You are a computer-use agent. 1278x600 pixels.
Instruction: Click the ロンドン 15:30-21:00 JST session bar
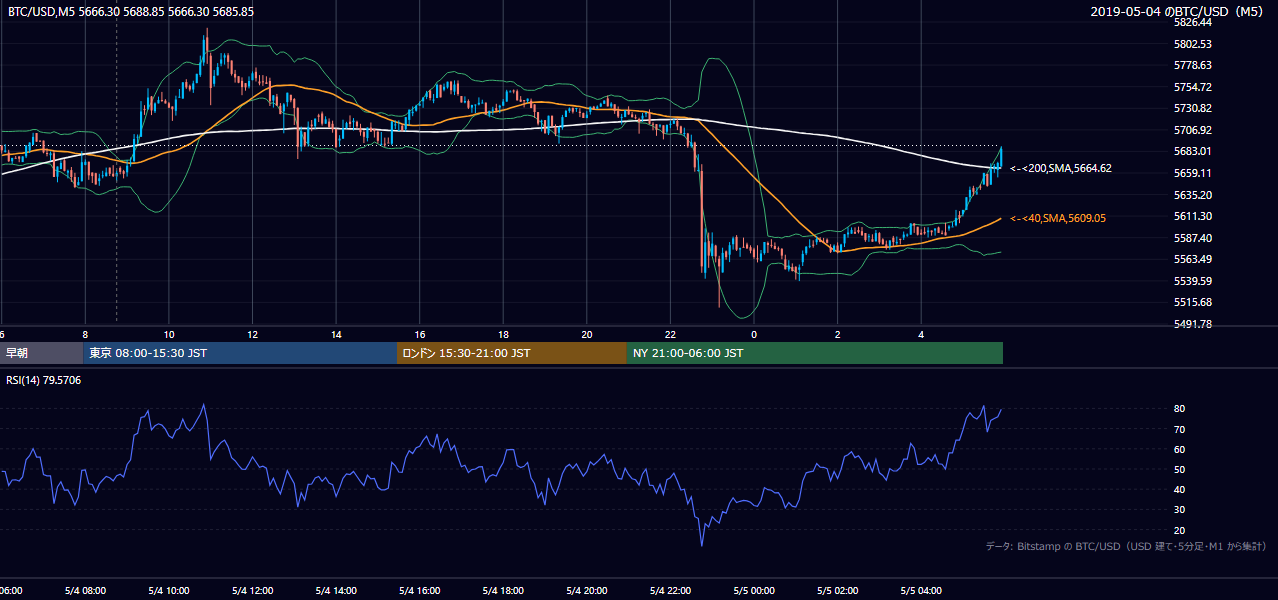click(x=512, y=353)
